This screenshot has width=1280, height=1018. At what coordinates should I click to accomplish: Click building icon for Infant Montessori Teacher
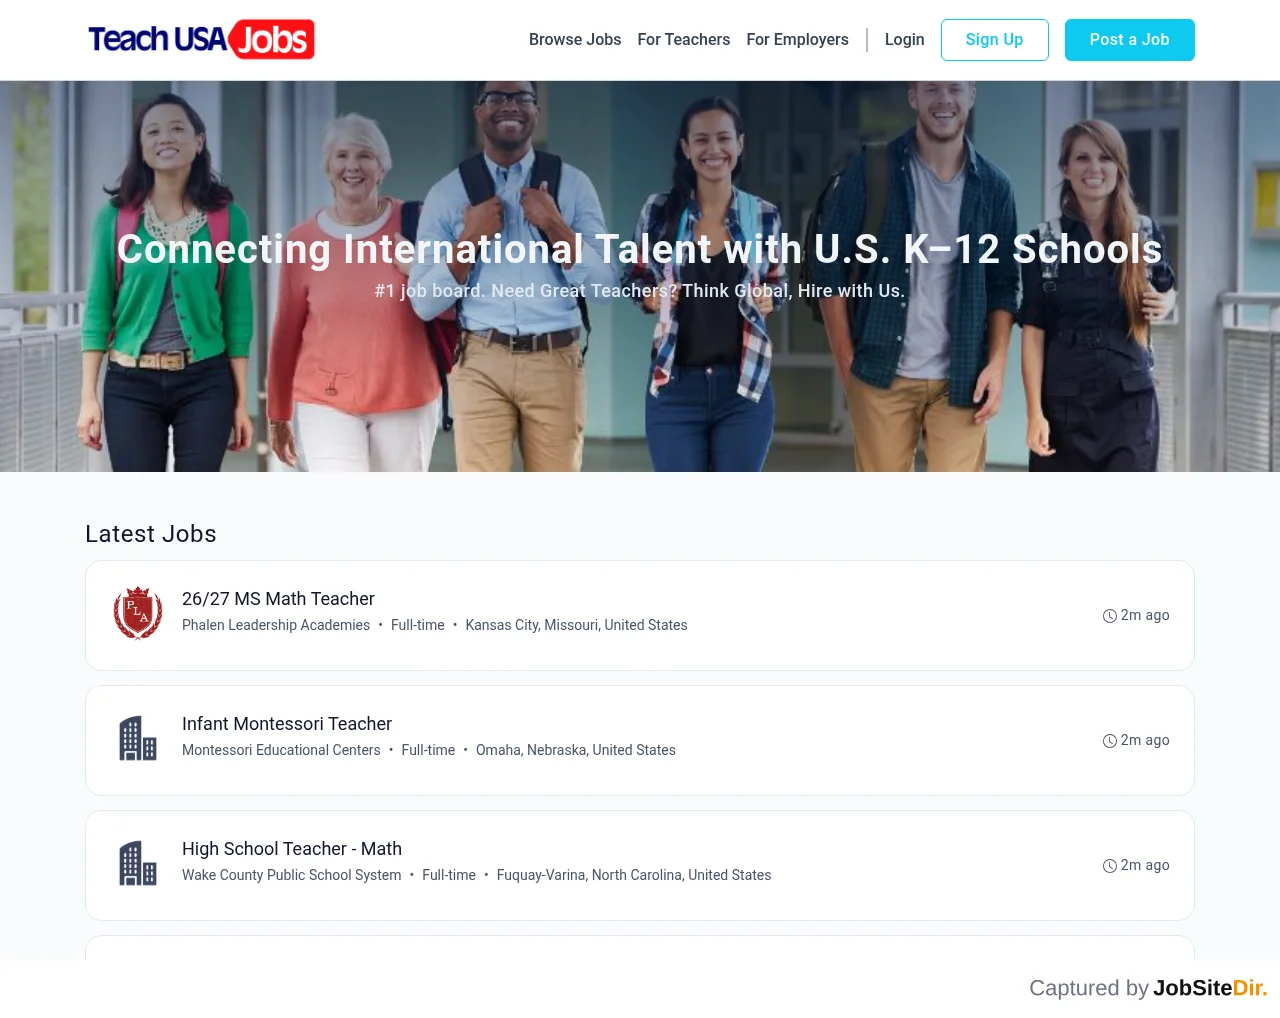coord(138,739)
